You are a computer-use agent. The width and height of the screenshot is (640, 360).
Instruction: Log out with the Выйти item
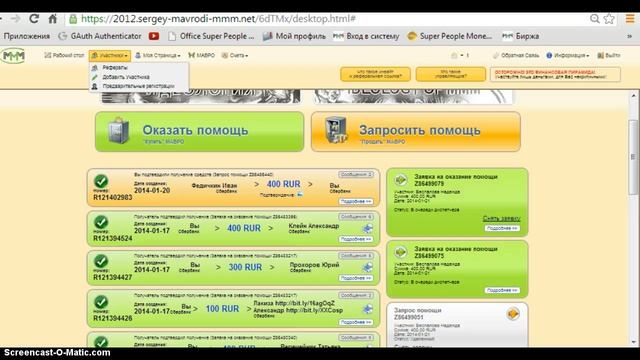click(x=609, y=55)
